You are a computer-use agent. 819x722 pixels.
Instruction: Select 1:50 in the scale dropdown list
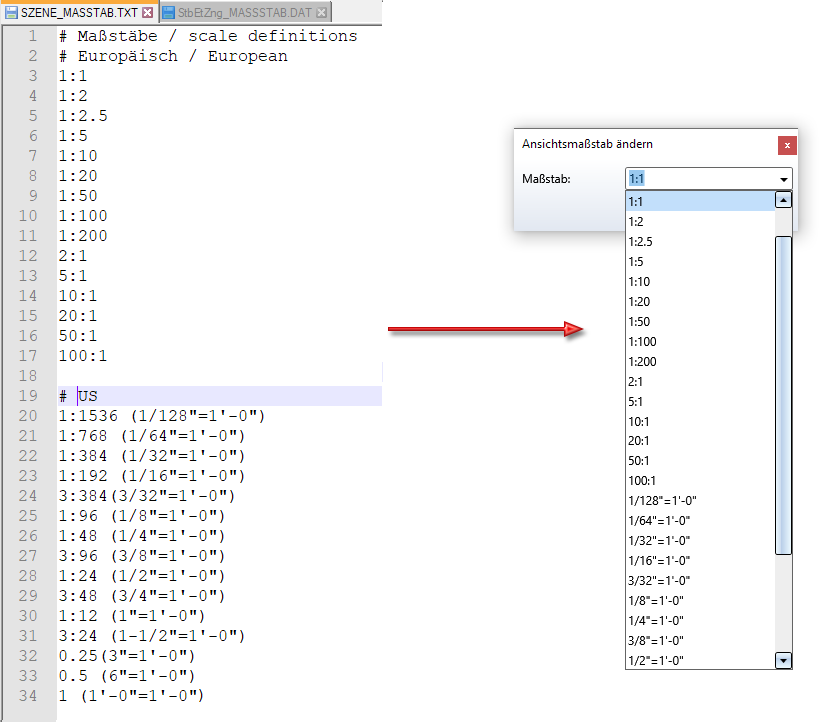(x=700, y=322)
